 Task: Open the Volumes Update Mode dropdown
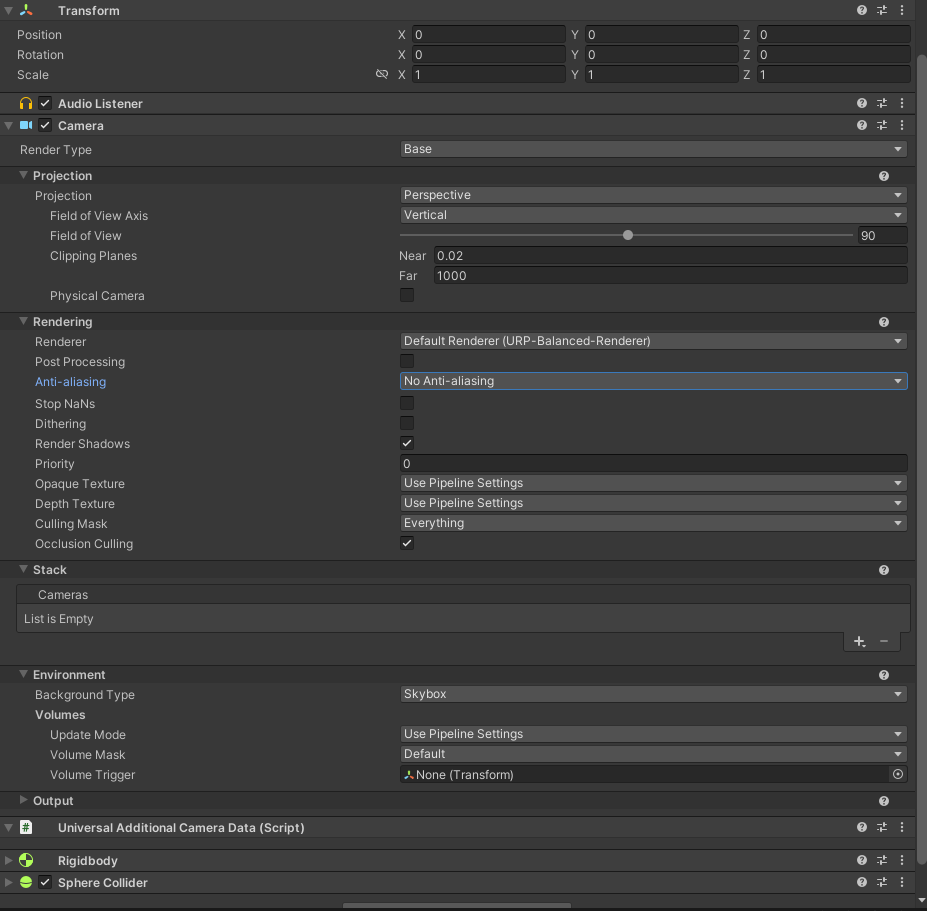coord(653,734)
